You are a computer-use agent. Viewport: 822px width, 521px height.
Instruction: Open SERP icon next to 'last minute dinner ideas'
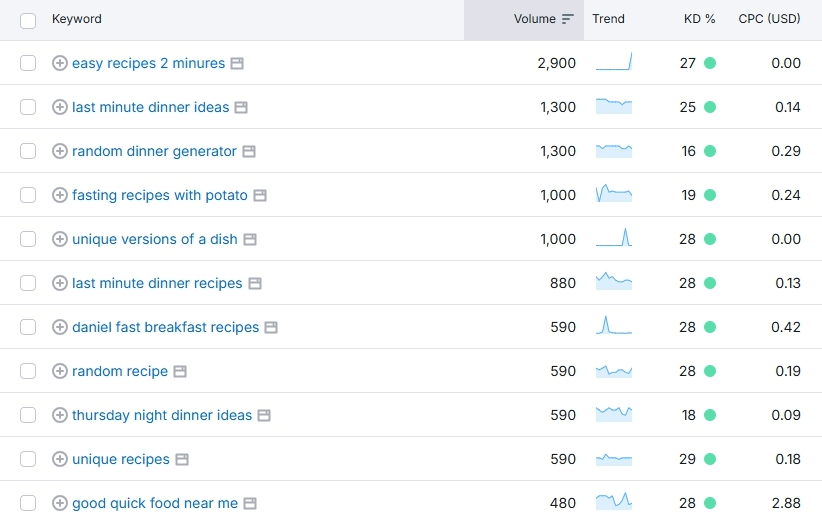pyautogui.click(x=241, y=107)
